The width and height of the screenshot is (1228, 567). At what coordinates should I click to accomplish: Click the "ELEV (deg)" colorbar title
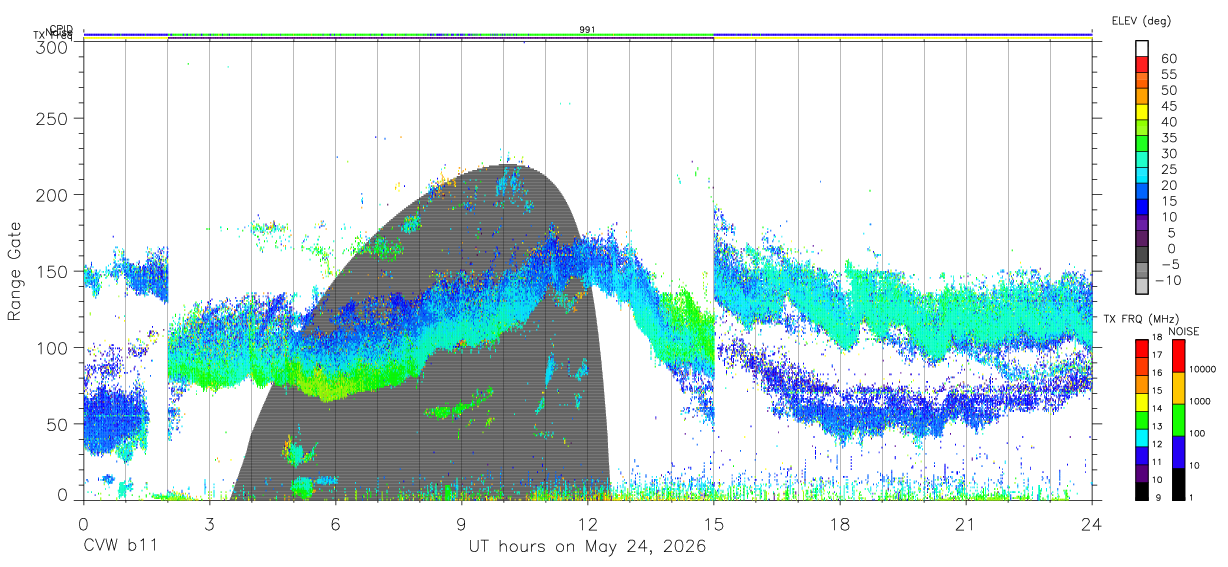(1141, 21)
